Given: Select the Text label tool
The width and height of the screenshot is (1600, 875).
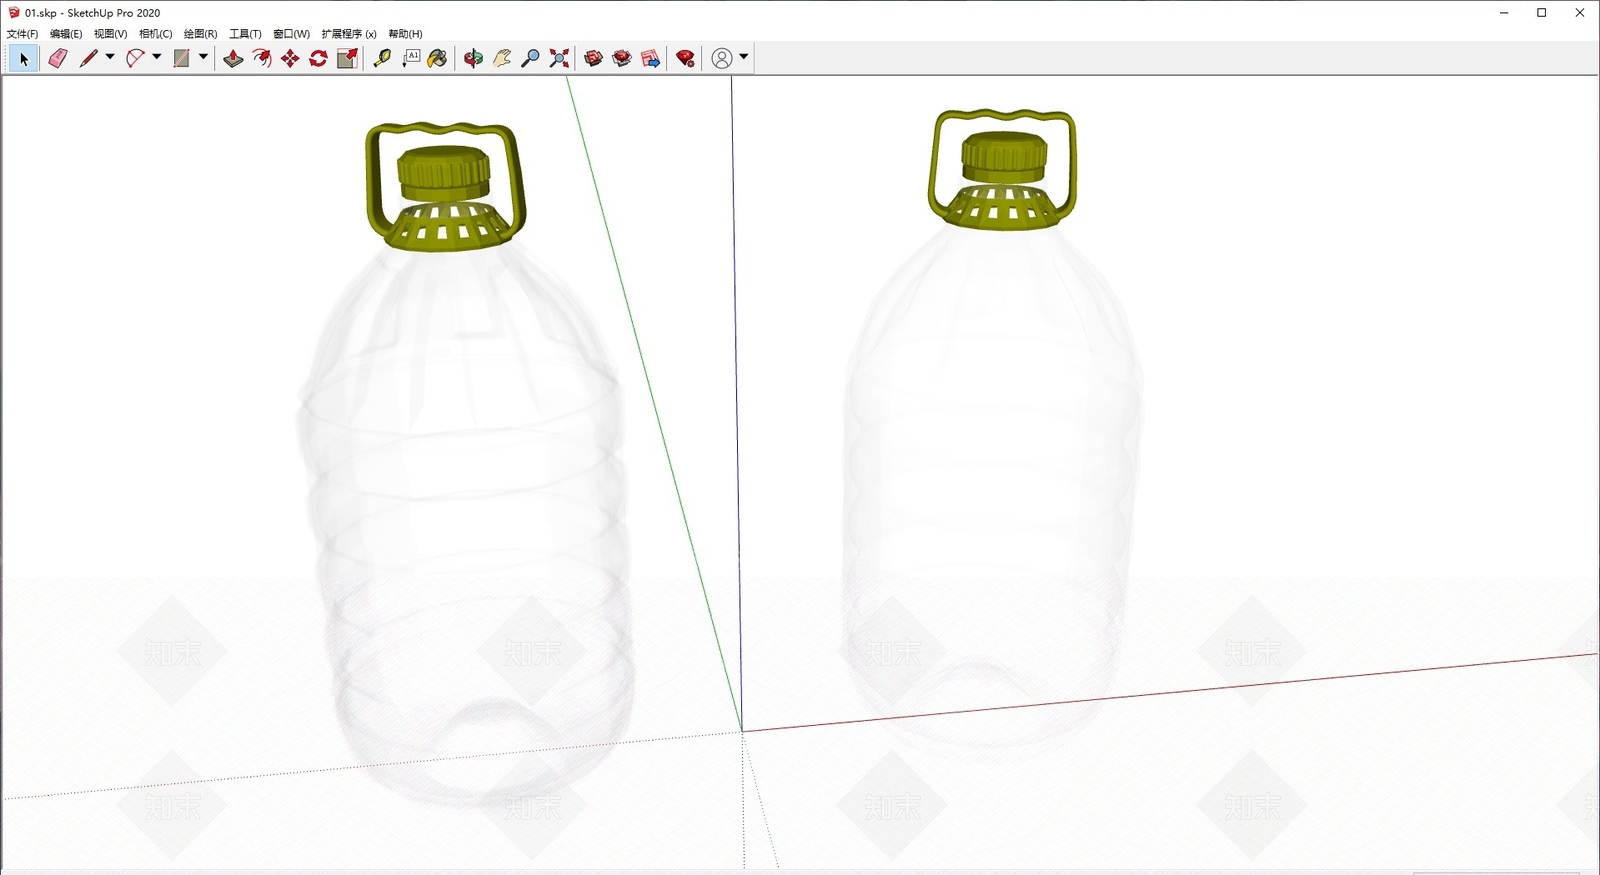Looking at the screenshot, I should point(411,59).
